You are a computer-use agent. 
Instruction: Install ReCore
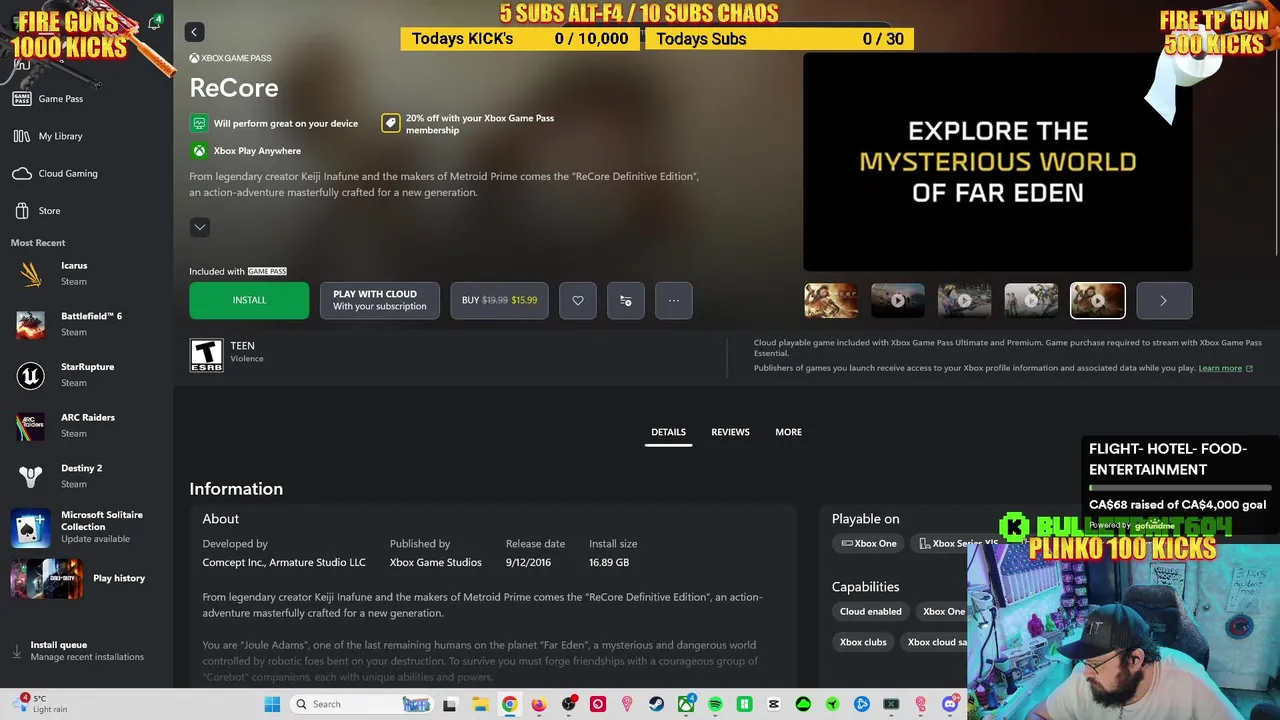249,300
